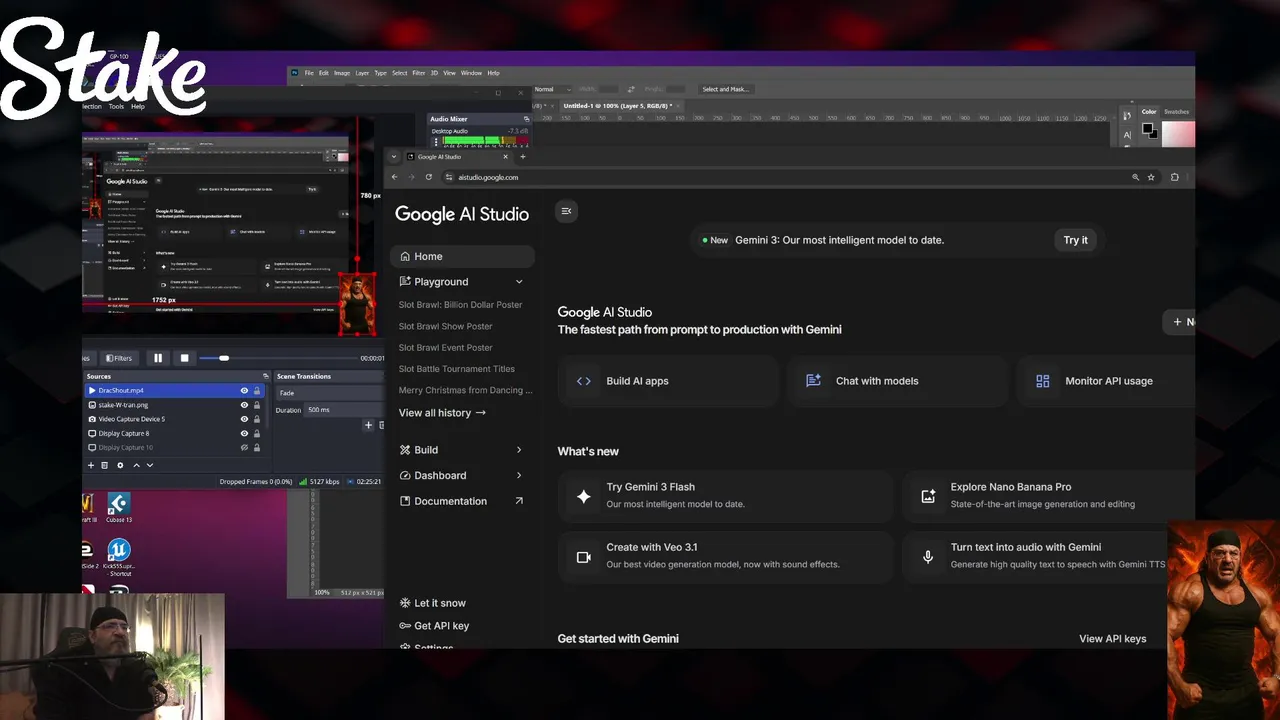Screen dimensions: 1280x720
Task: Click the Build AI apps code icon
Action: pyautogui.click(x=584, y=381)
